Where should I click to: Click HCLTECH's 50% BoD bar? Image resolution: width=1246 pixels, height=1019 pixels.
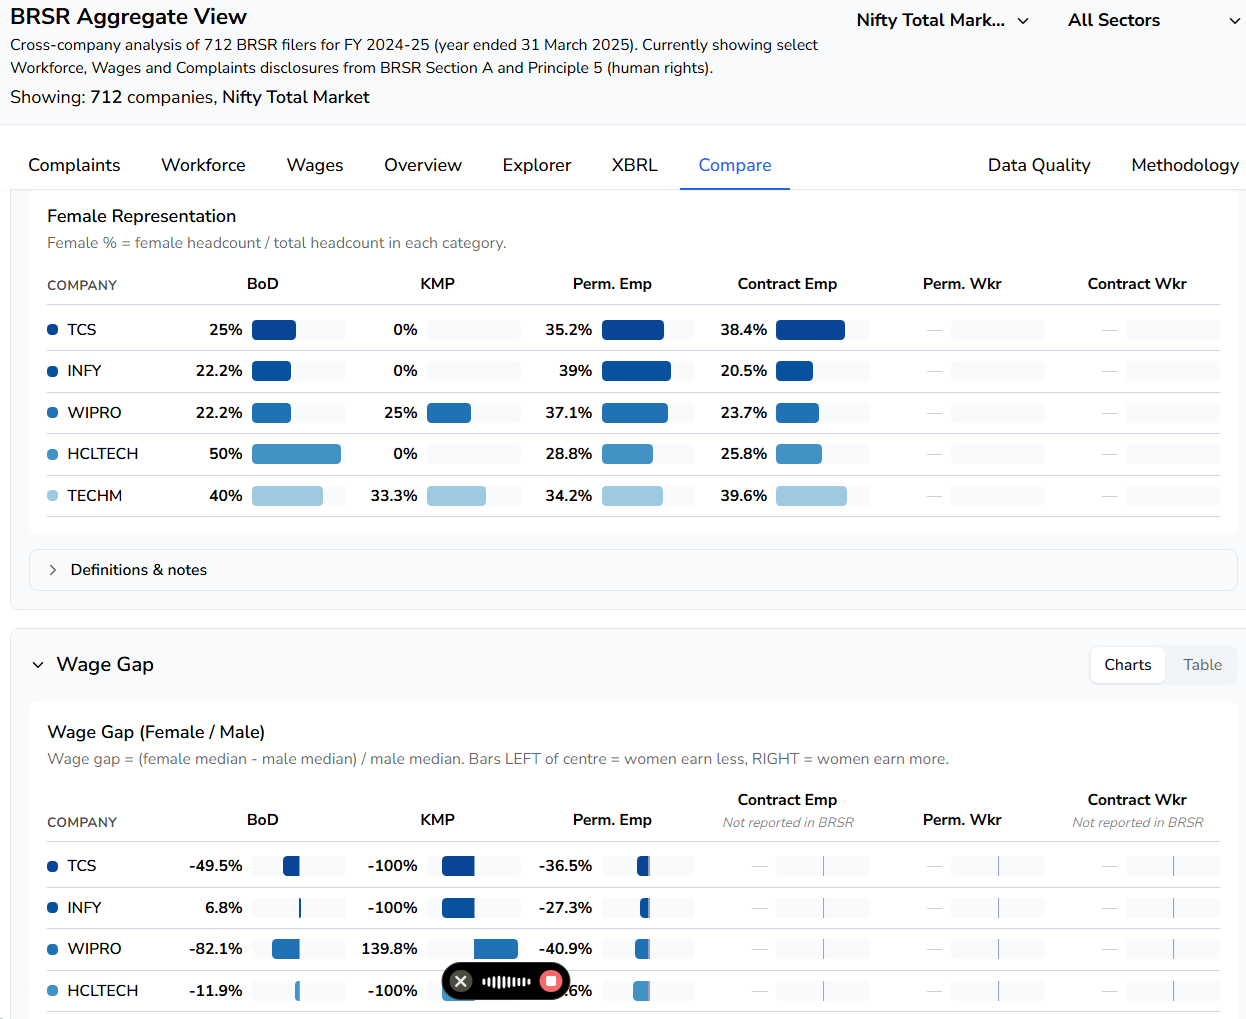point(296,454)
